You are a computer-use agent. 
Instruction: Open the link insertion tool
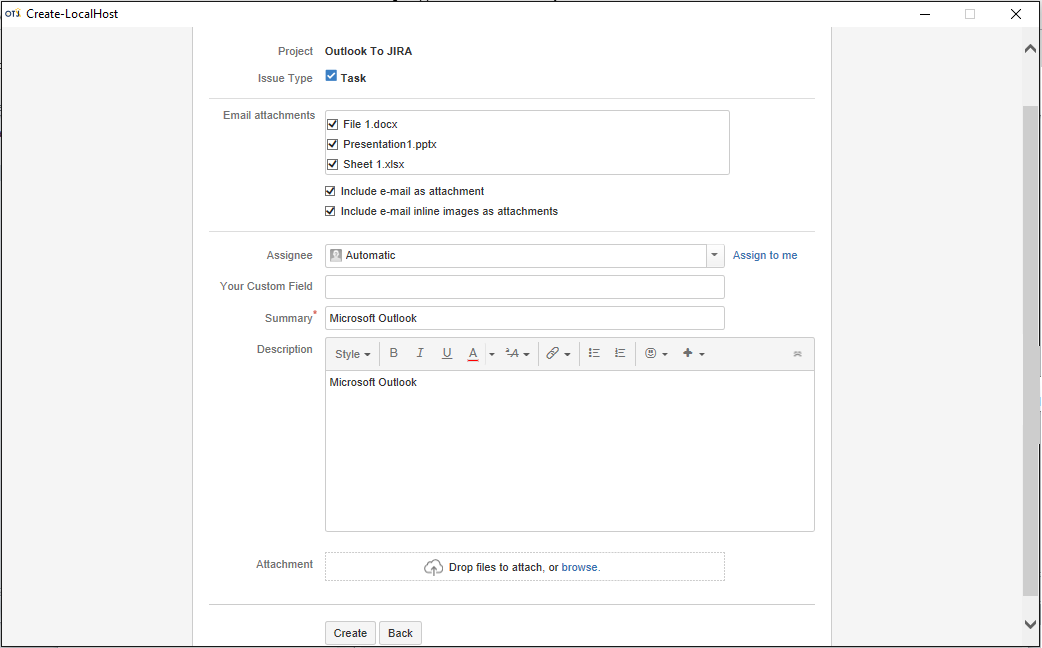[558, 354]
